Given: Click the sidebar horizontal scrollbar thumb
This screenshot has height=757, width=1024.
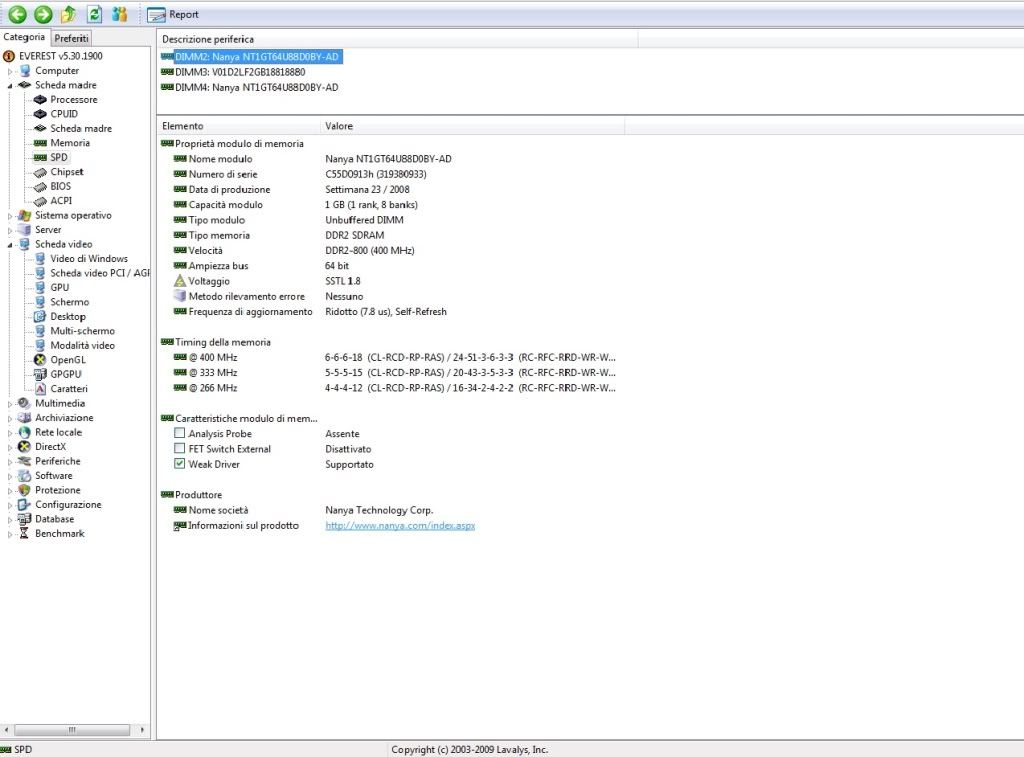Looking at the screenshot, I should click(72, 730).
